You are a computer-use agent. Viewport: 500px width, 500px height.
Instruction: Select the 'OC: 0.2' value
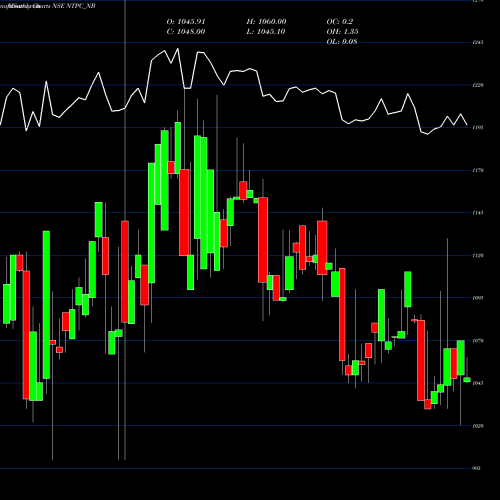coord(339,22)
